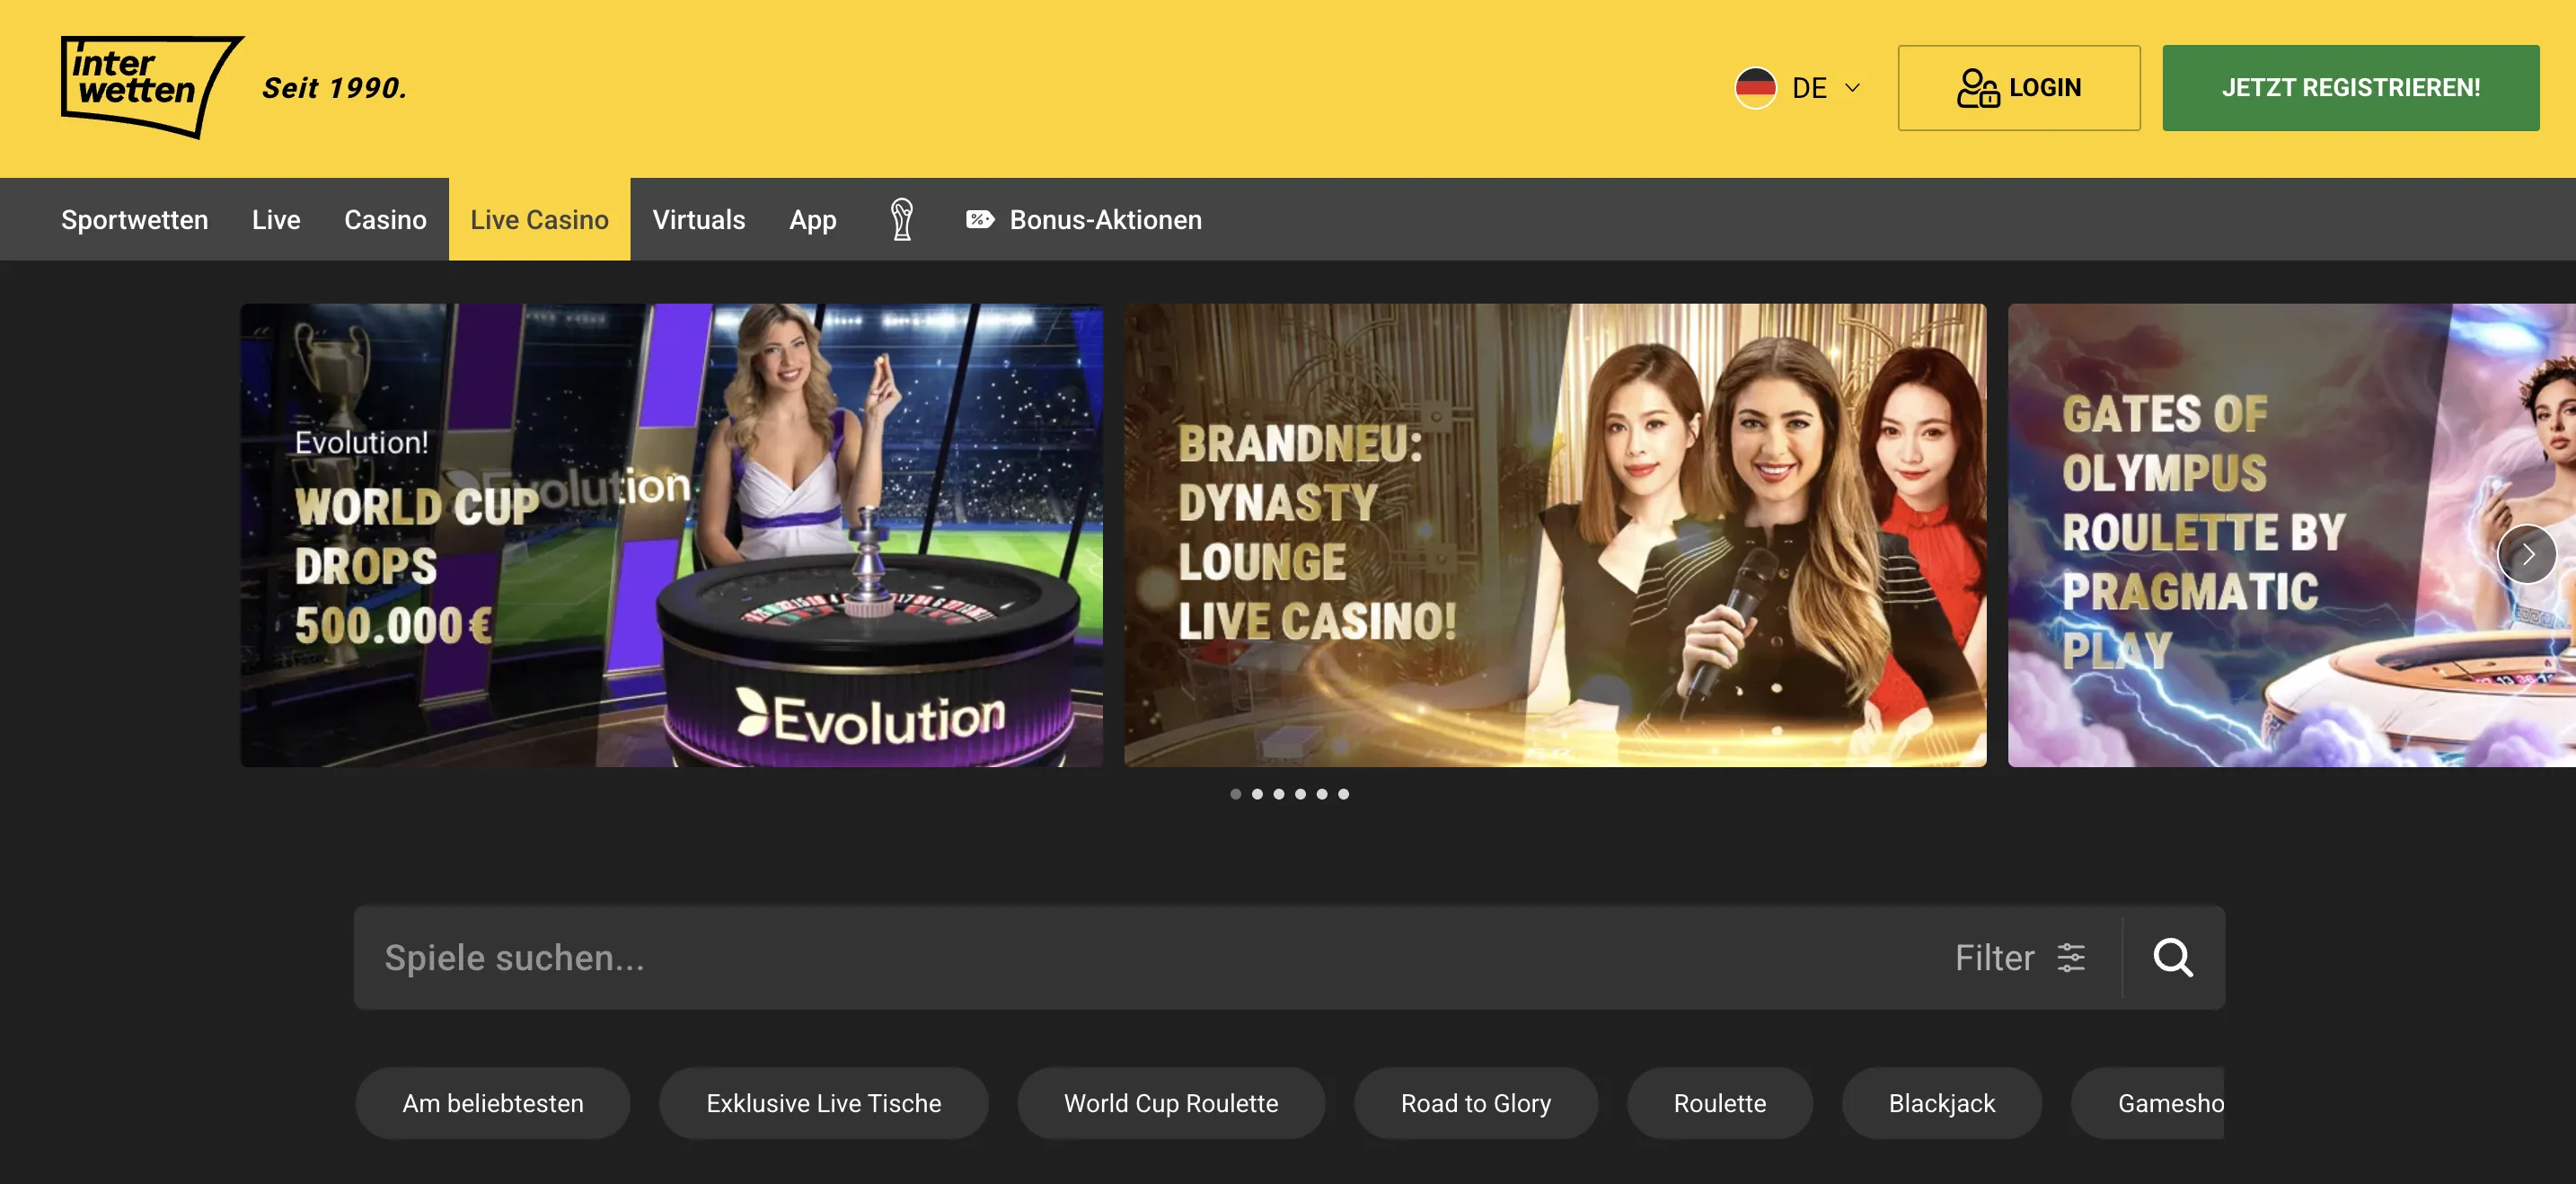The height and width of the screenshot is (1184, 2576).
Task: Open the Gates of Olympus Roulette banner
Action: (2291, 535)
